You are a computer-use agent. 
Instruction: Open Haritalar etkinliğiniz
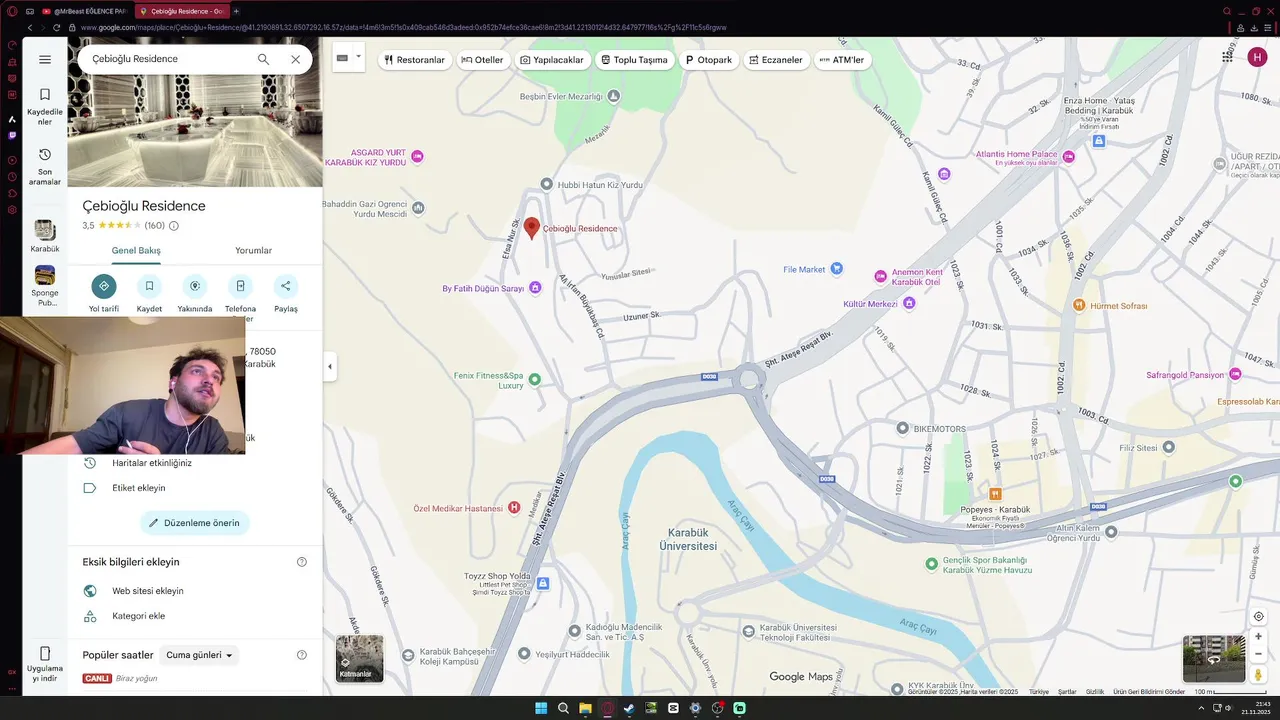point(151,463)
